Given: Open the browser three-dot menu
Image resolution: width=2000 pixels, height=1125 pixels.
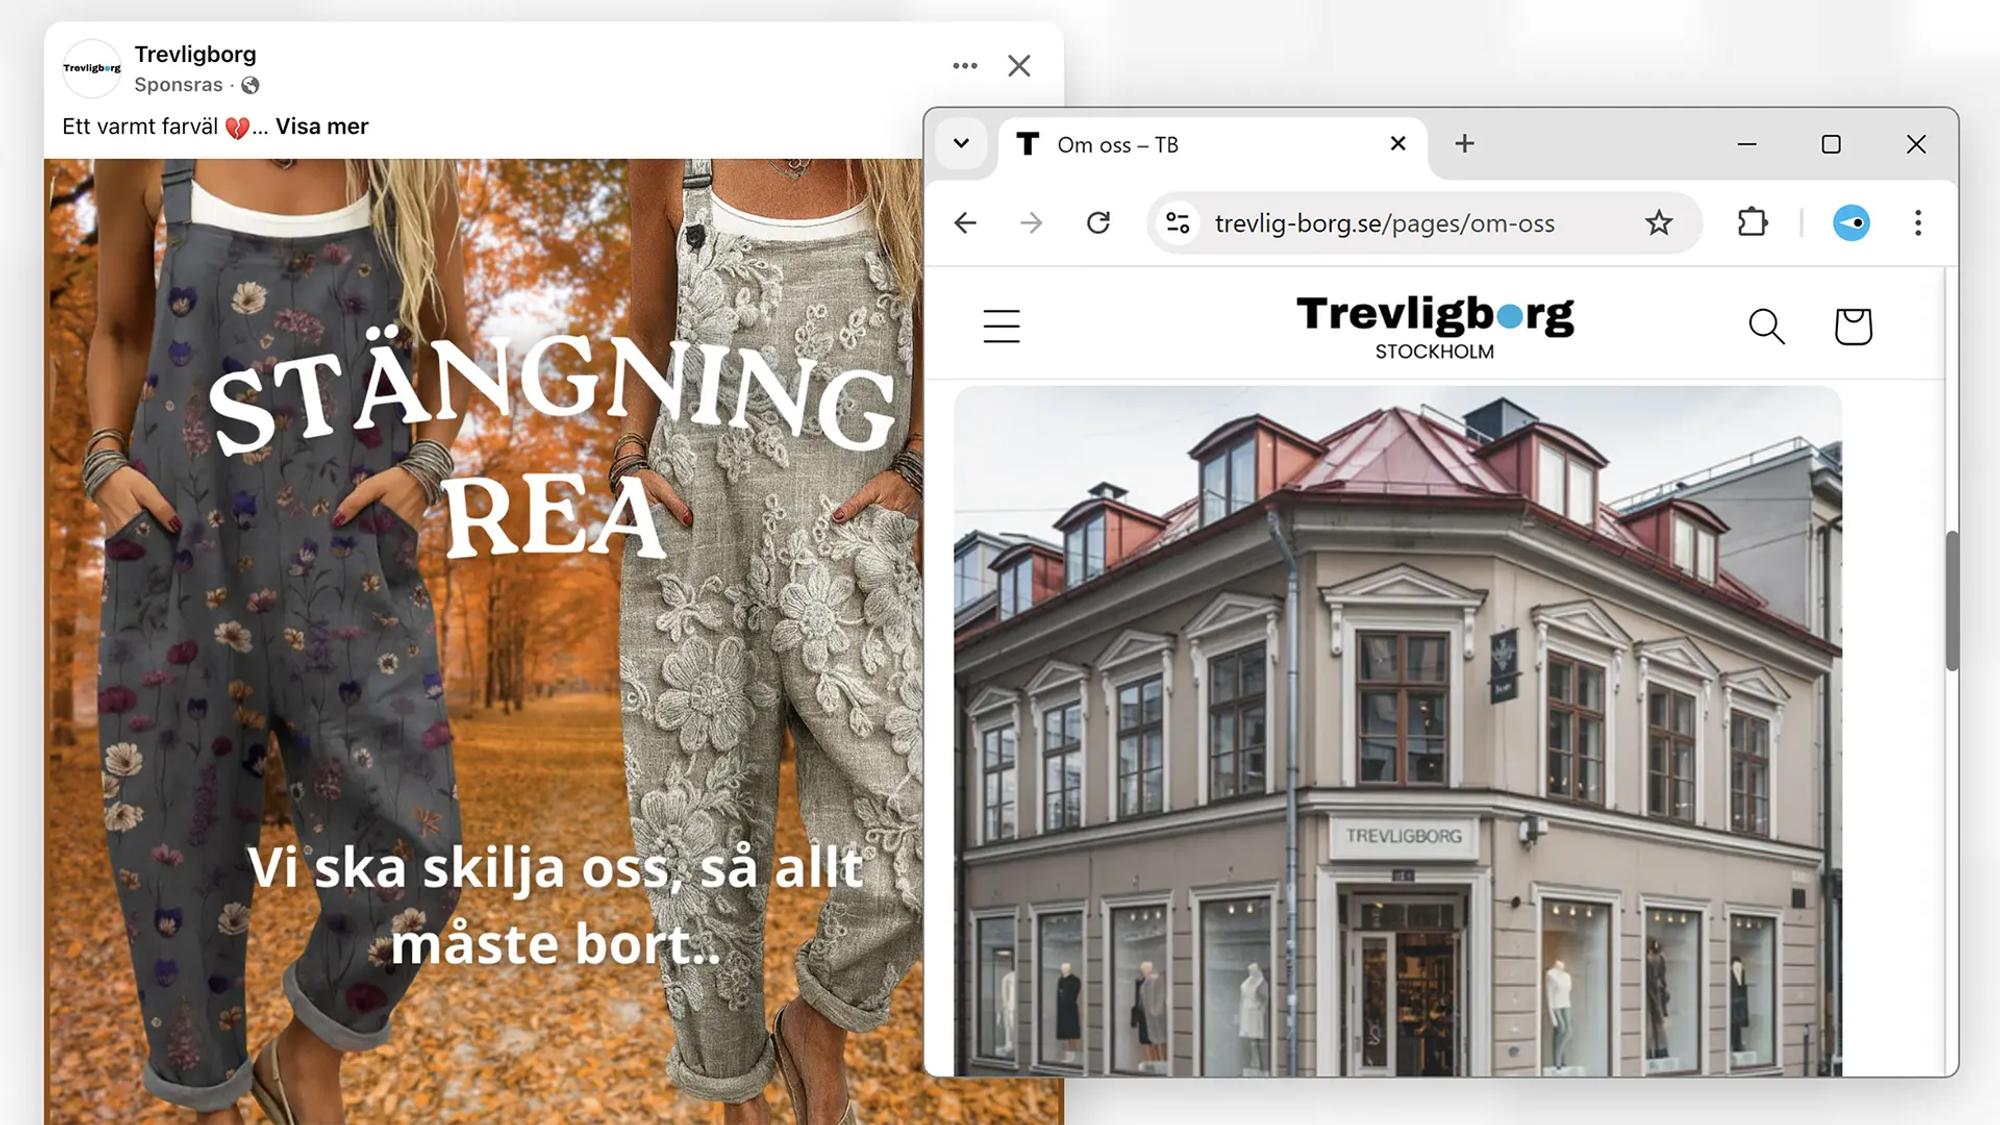Looking at the screenshot, I should coord(1918,222).
